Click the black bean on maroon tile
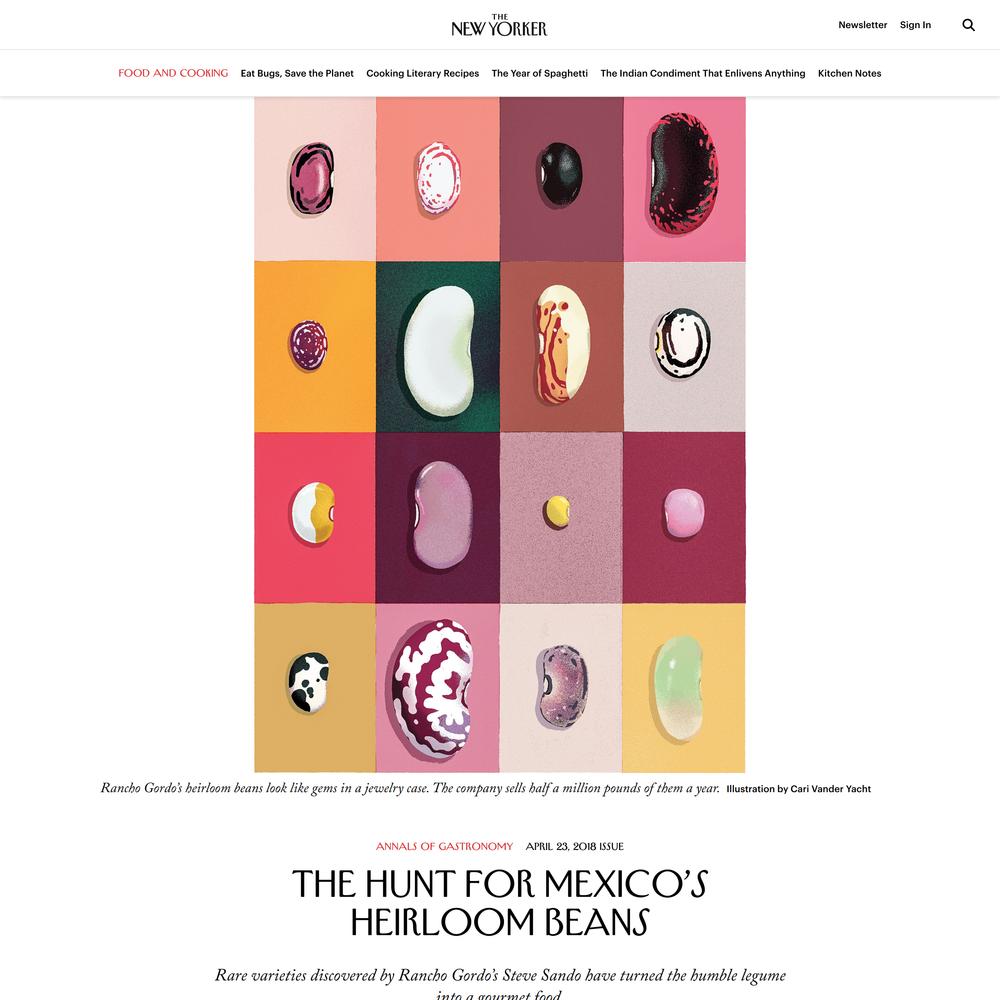This screenshot has height=1000, width=1000. [559, 175]
